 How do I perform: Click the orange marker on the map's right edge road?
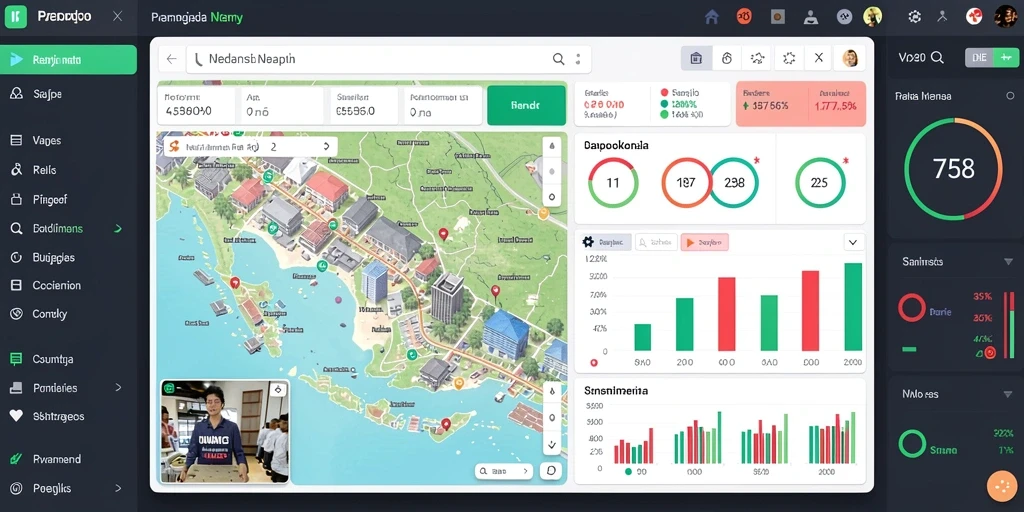(543, 213)
